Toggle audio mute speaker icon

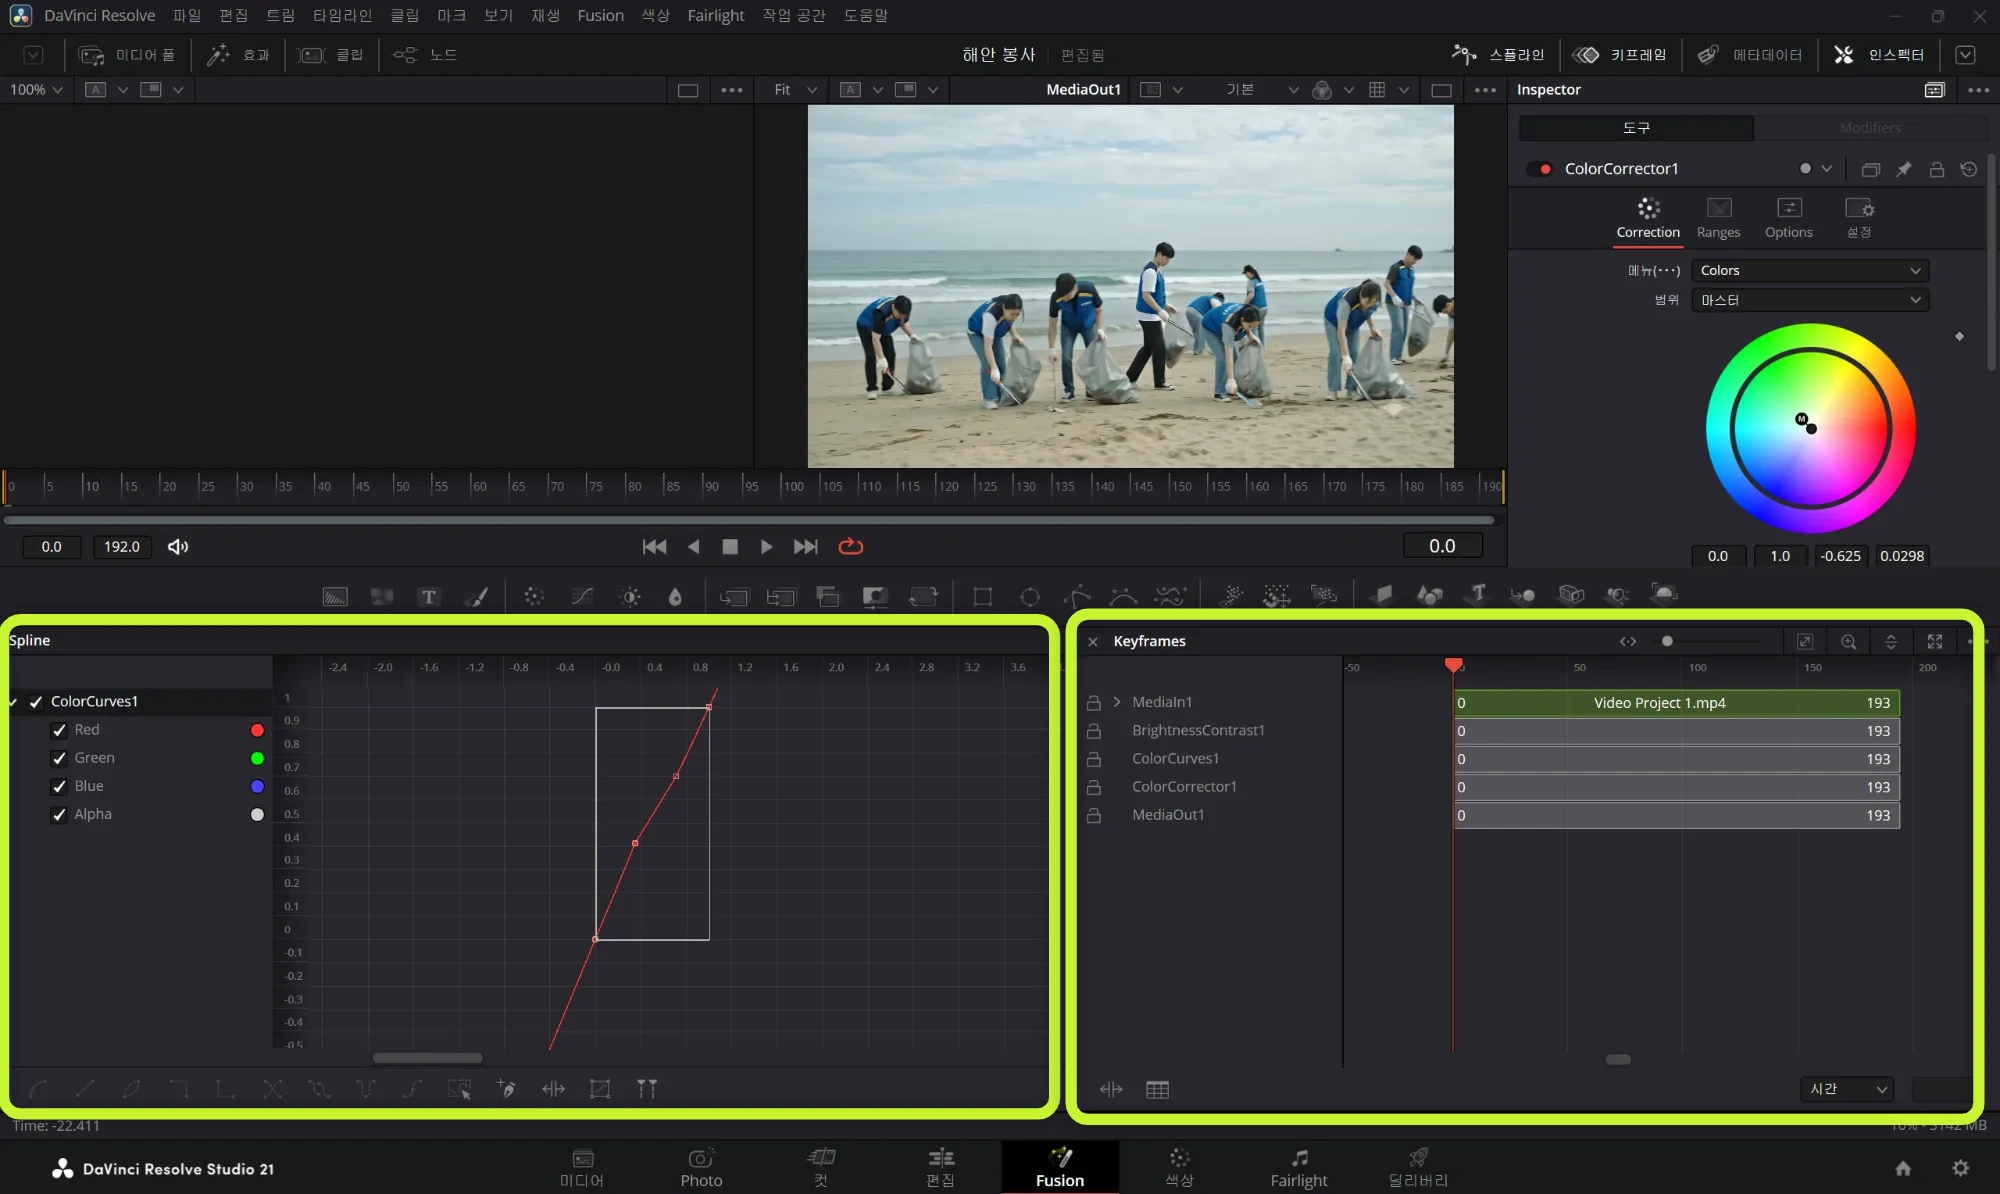coord(178,547)
